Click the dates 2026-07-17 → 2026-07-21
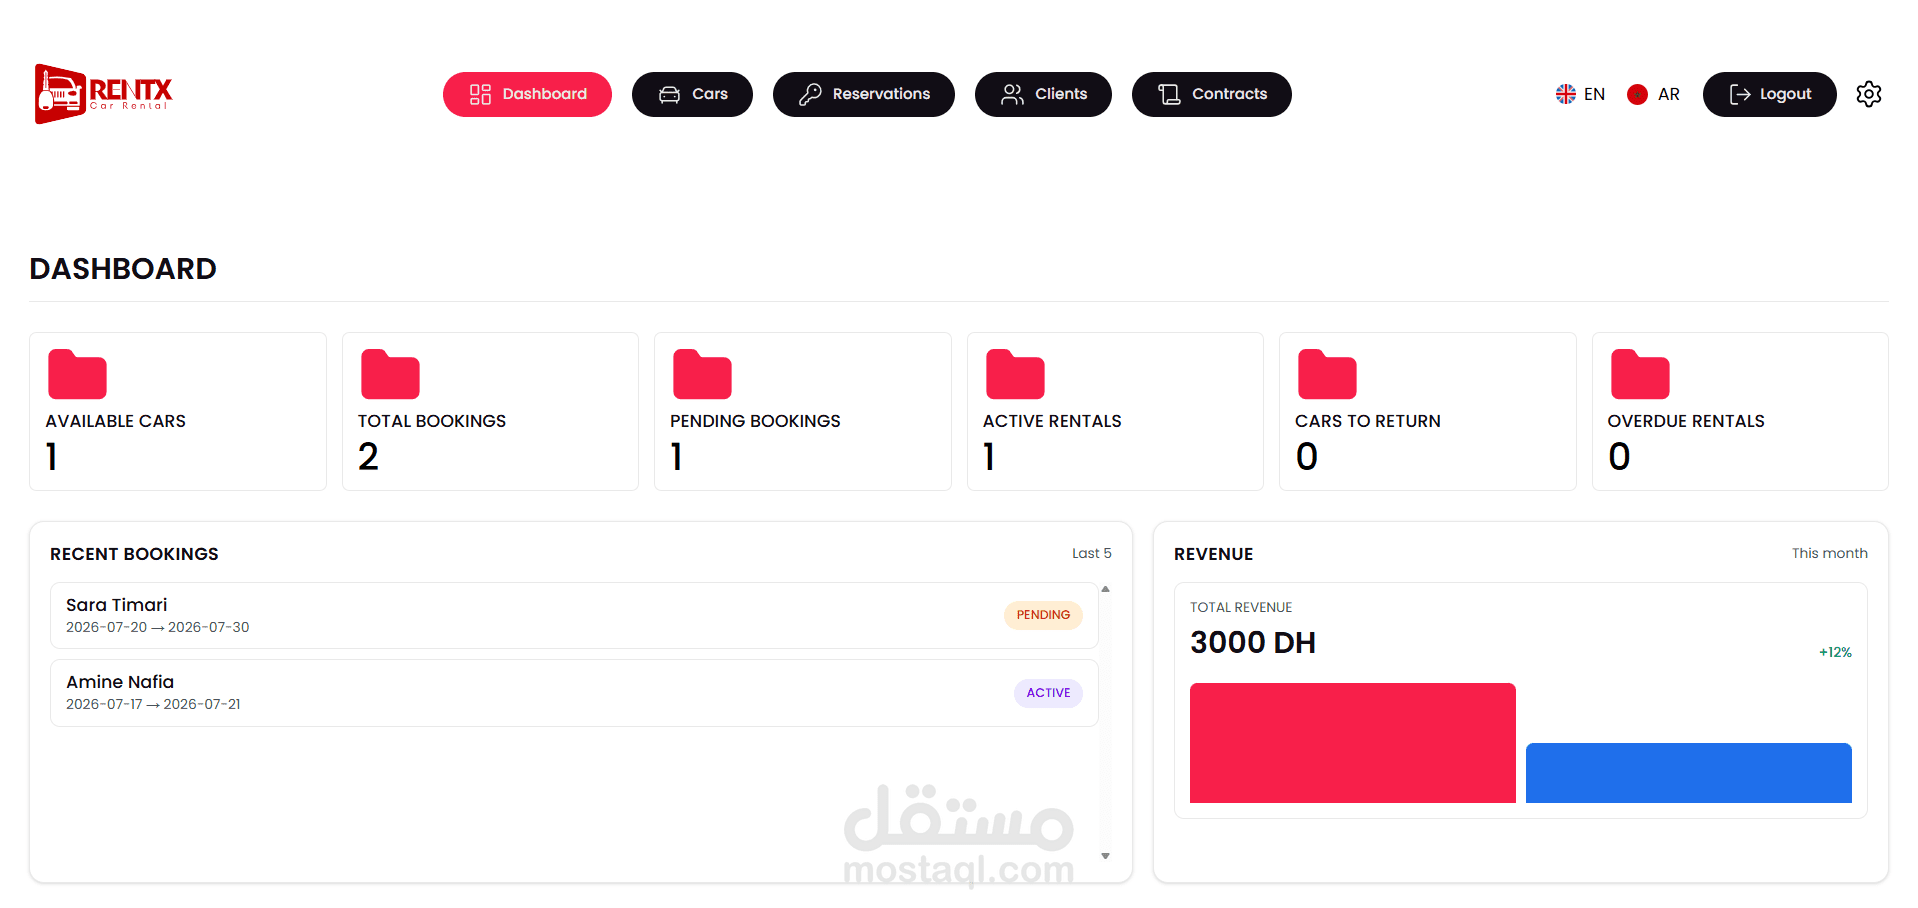 [153, 704]
